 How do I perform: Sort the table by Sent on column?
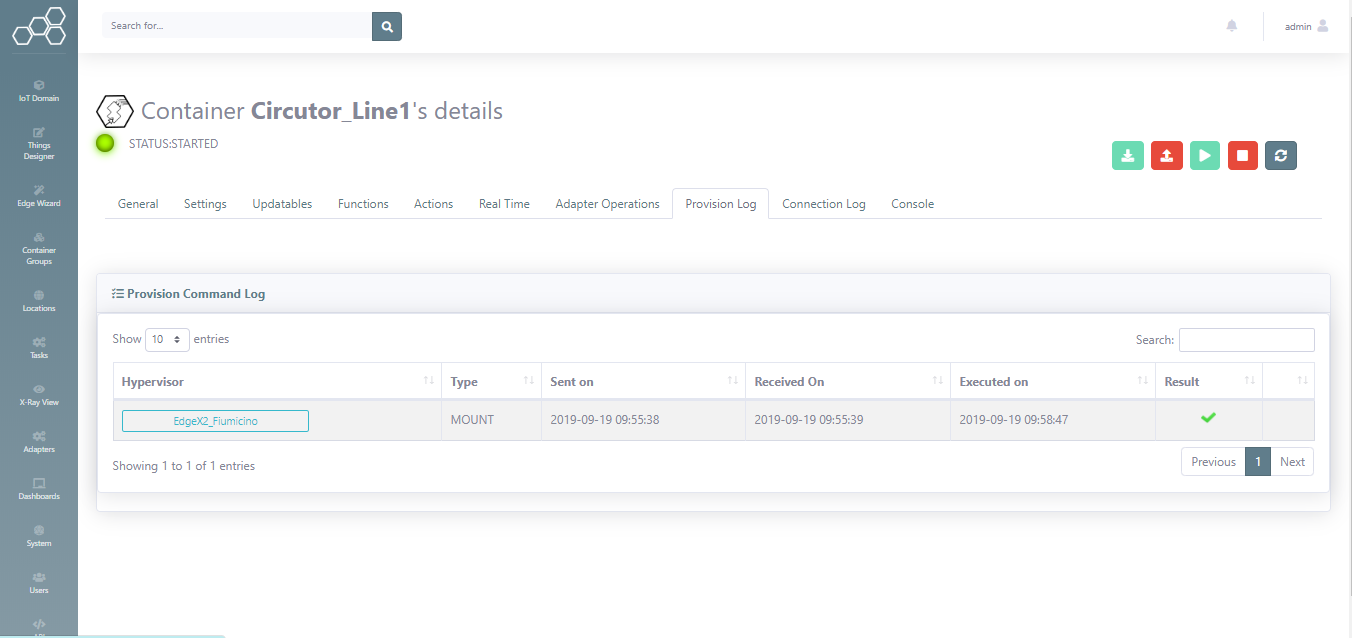(643, 381)
